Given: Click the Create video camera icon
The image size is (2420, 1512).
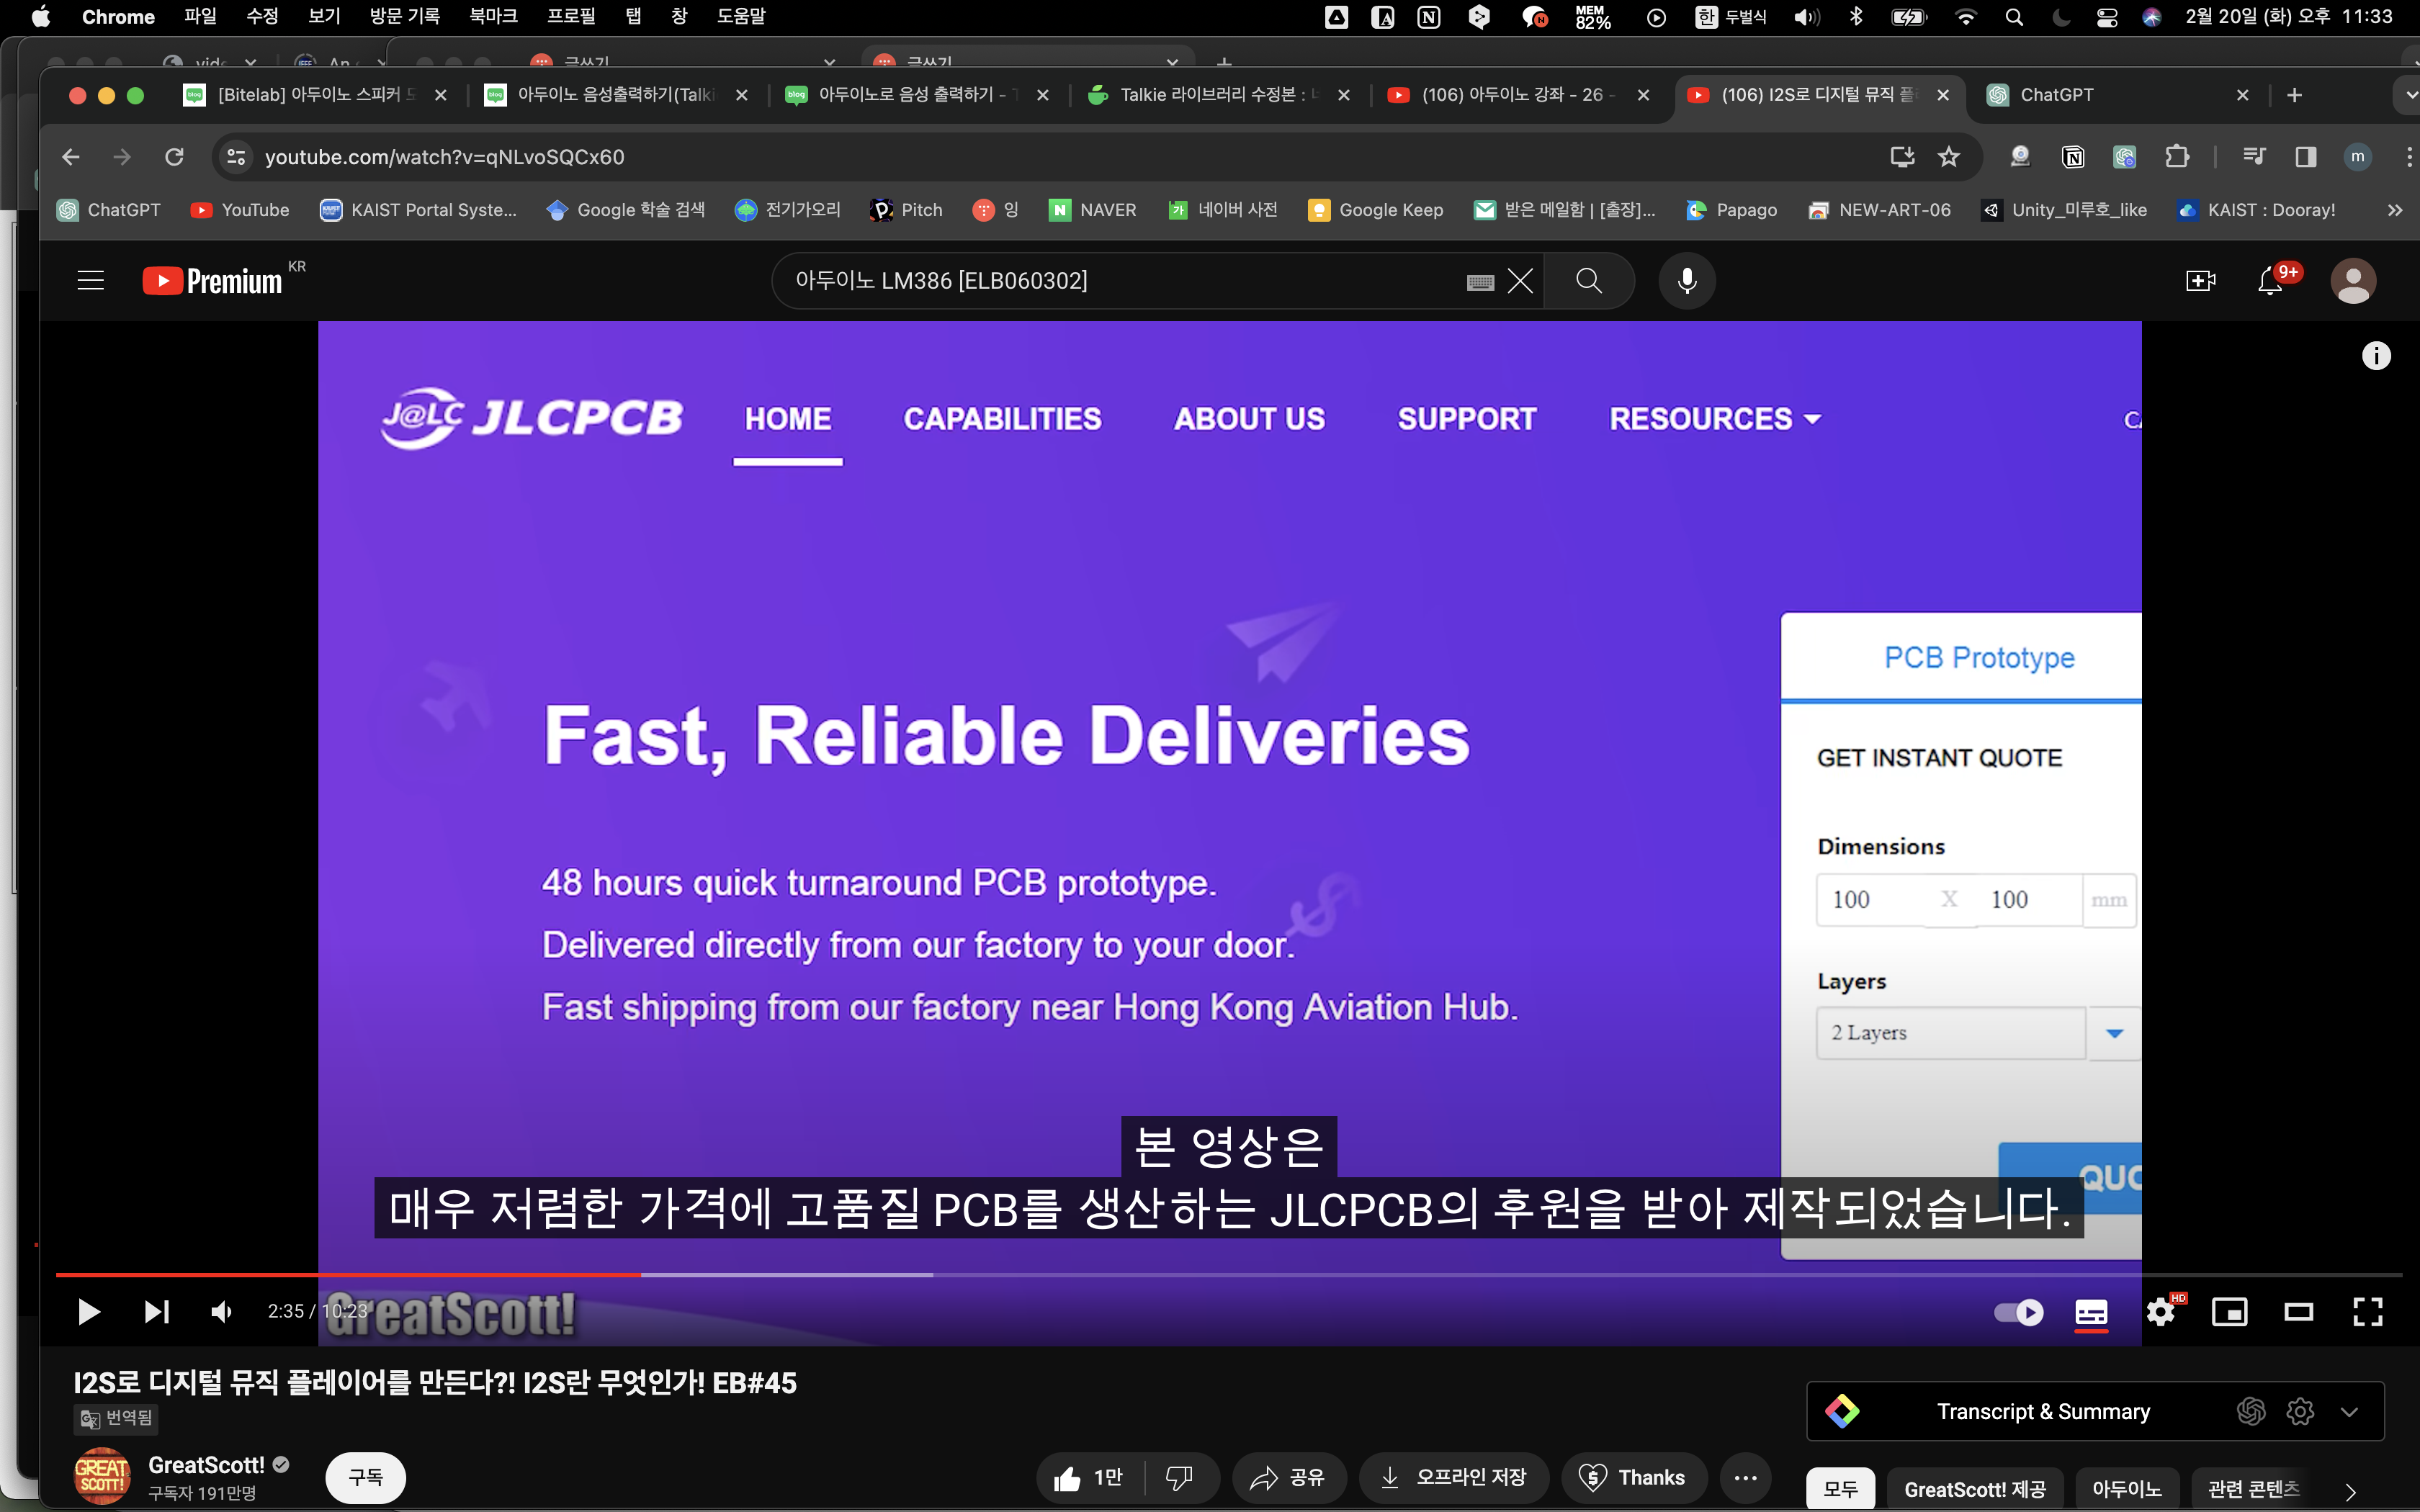Looking at the screenshot, I should click(2200, 281).
